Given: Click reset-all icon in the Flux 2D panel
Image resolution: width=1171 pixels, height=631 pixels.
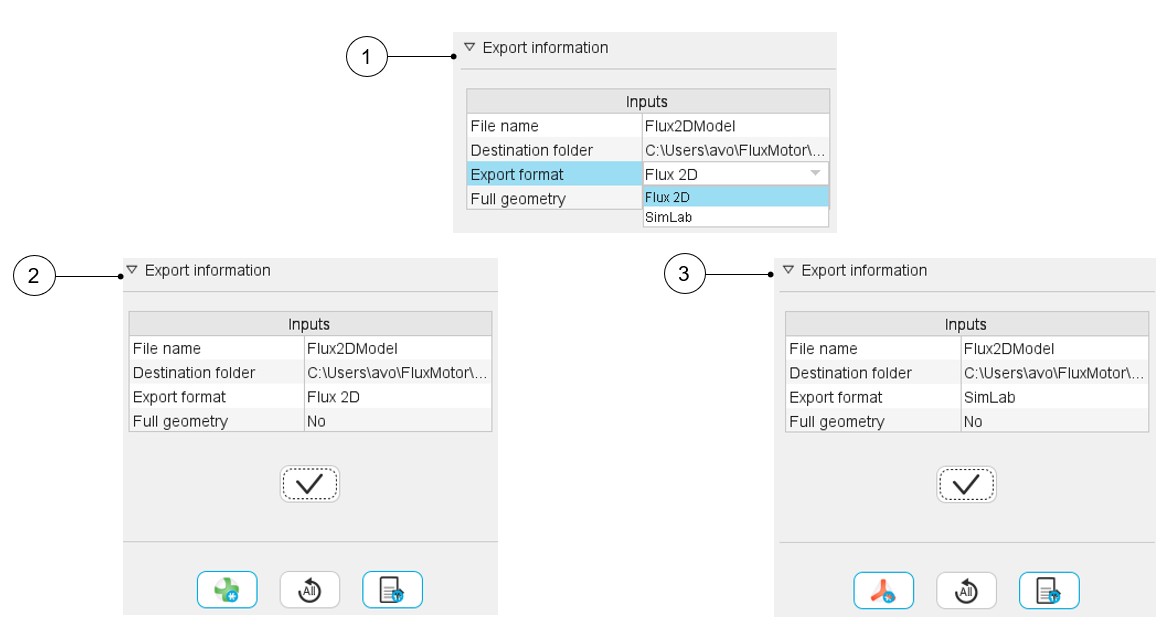Looking at the screenshot, I should pyautogui.click(x=309, y=591).
